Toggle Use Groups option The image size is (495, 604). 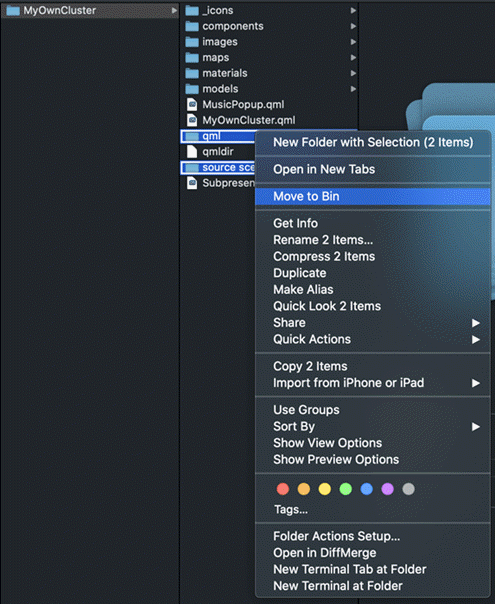[x=373, y=410]
